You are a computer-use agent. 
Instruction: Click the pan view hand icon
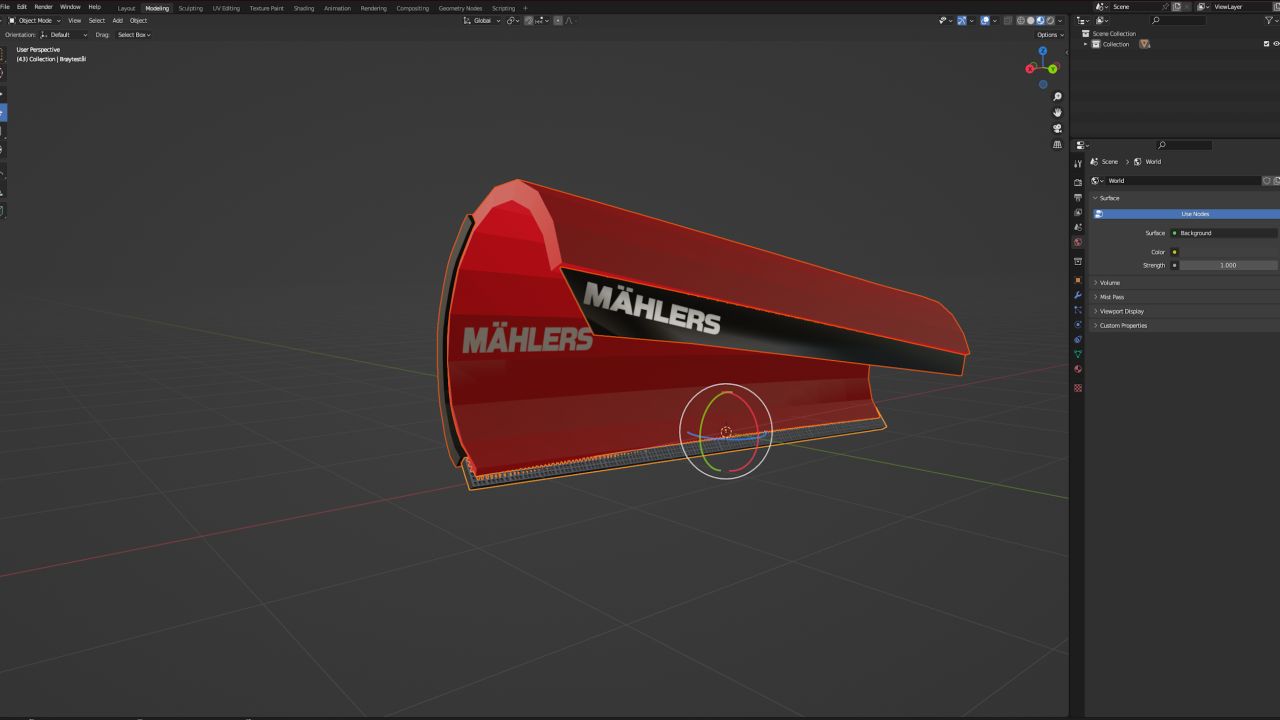pos(1057,113)
